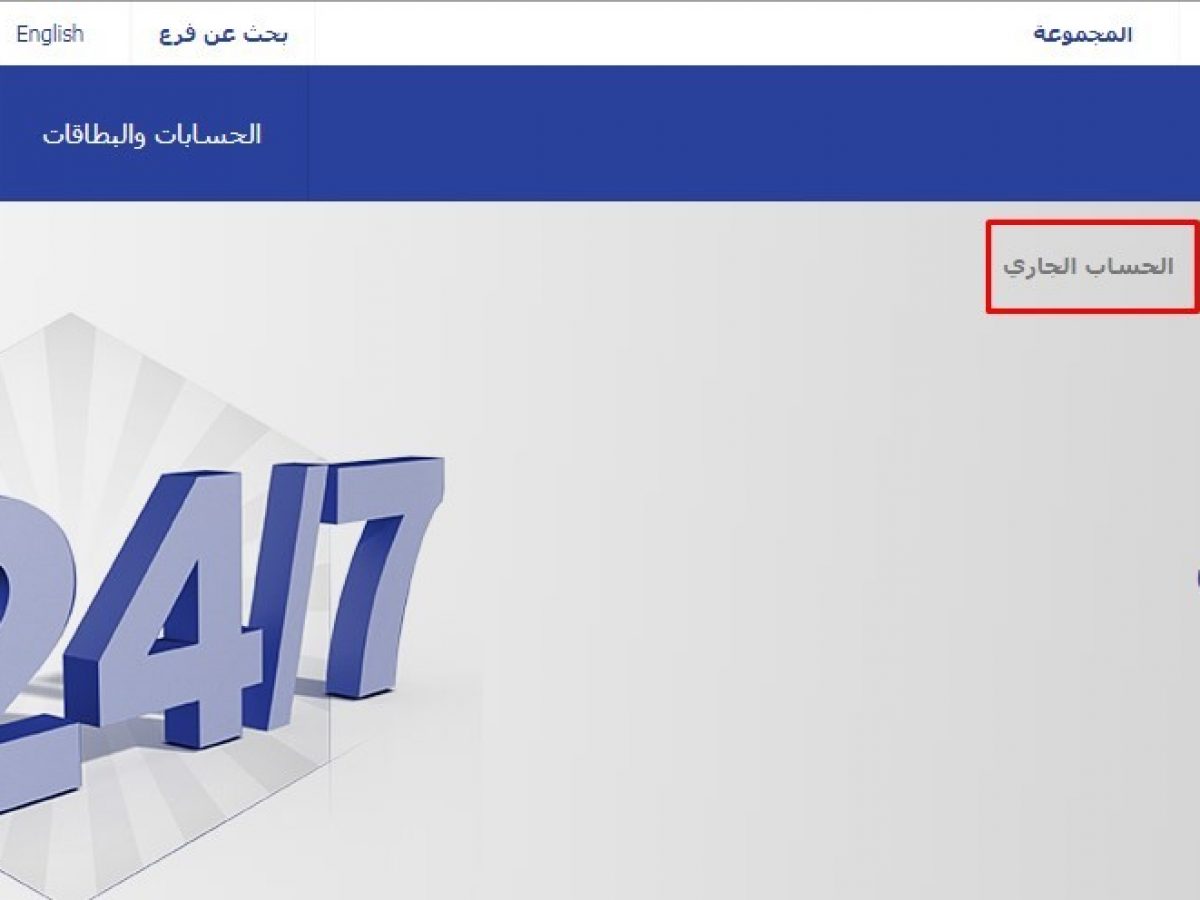Choose the Find a Branch (بحث عن فرع) link
Image resolution: width=1200 pixels, height=900 pixels.
(x=223, y=34)
